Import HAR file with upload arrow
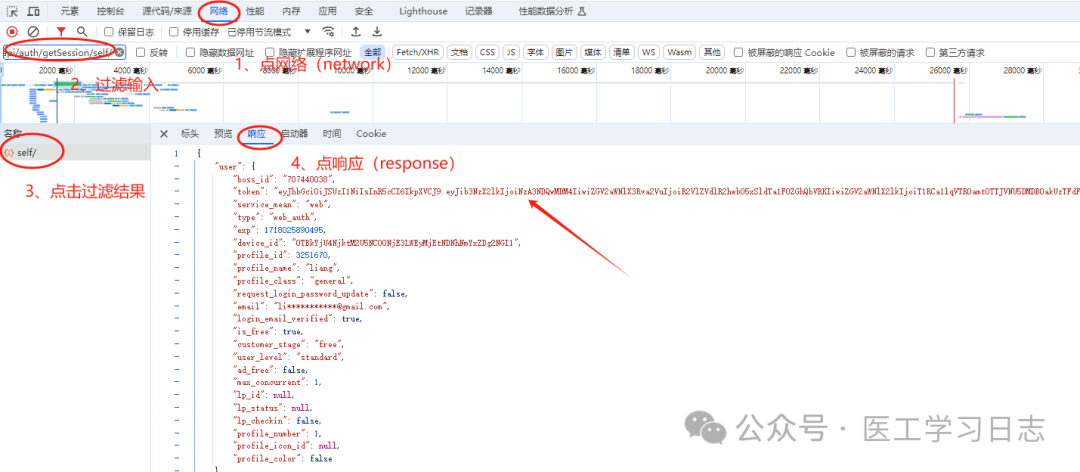Viewport: 1080px width, 472px height. pos(355,32)
